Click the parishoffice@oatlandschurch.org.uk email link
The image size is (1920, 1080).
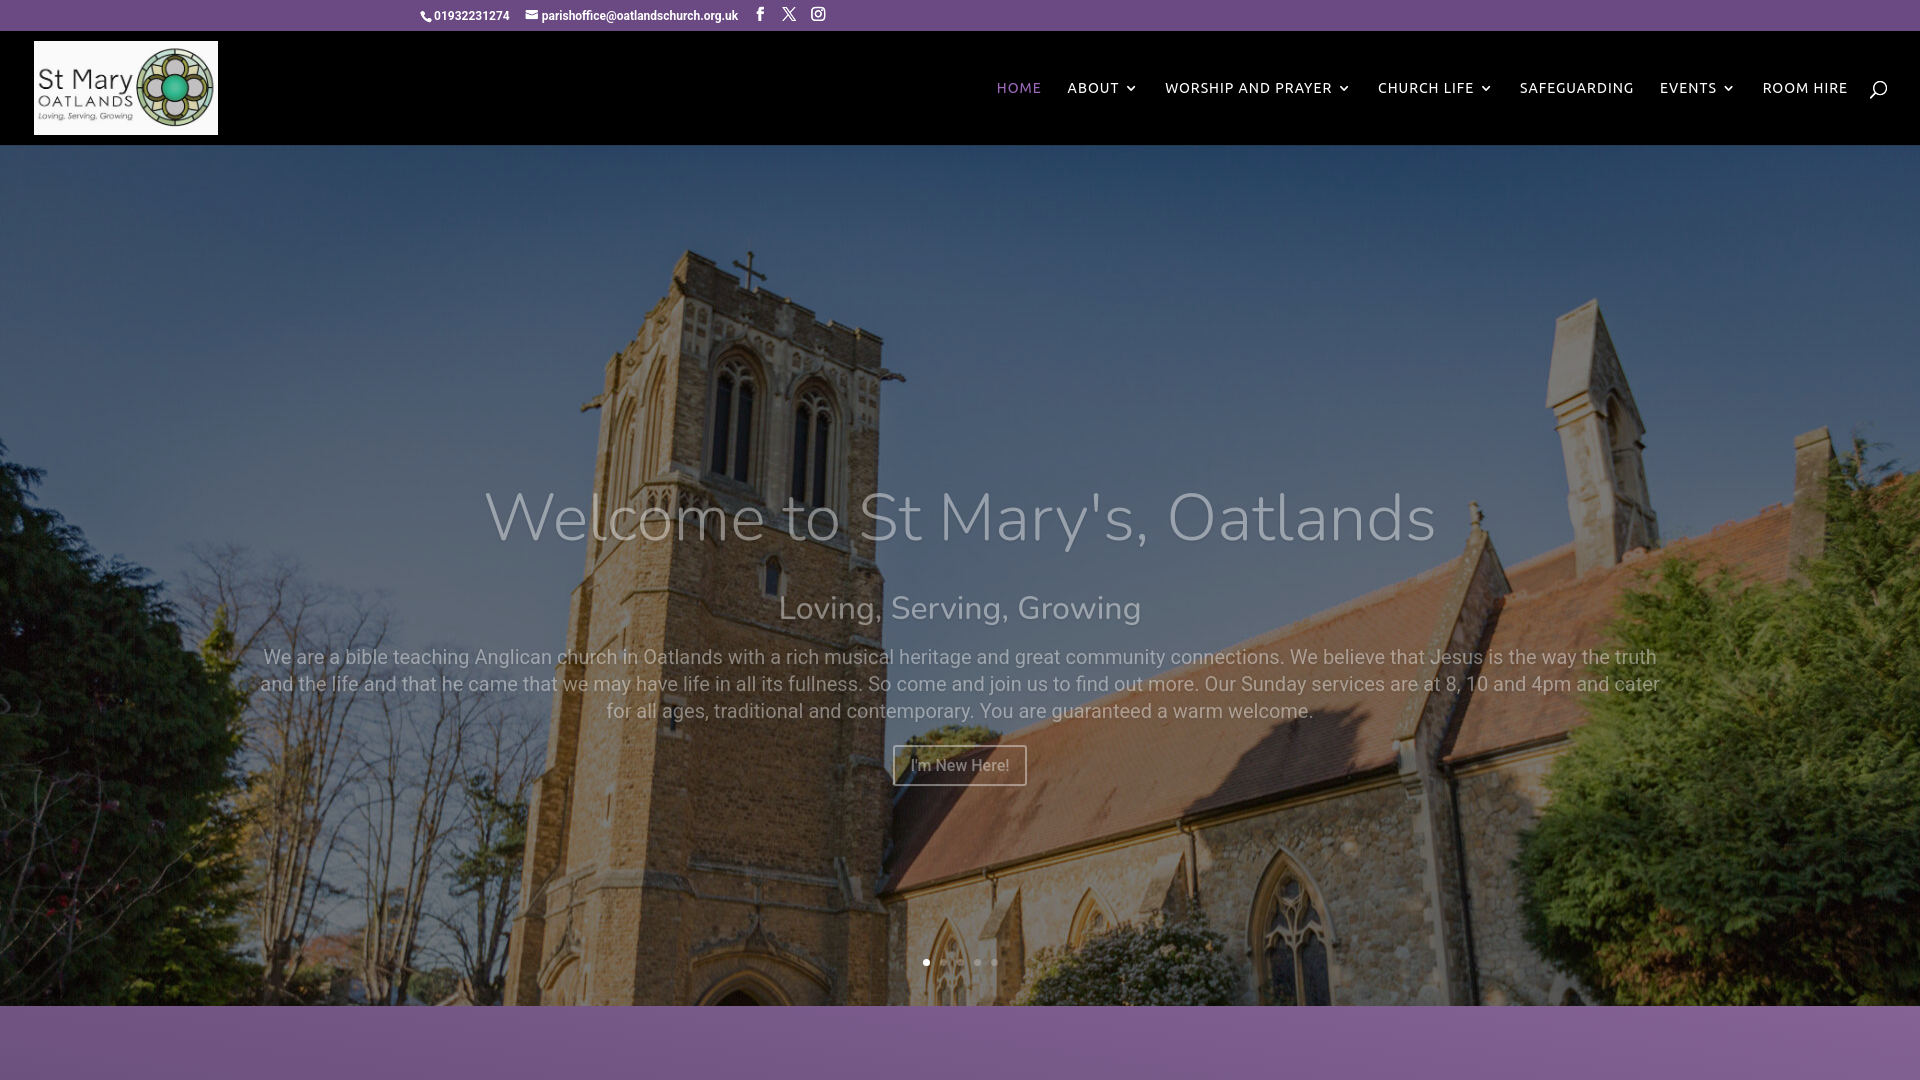[632, 16]
